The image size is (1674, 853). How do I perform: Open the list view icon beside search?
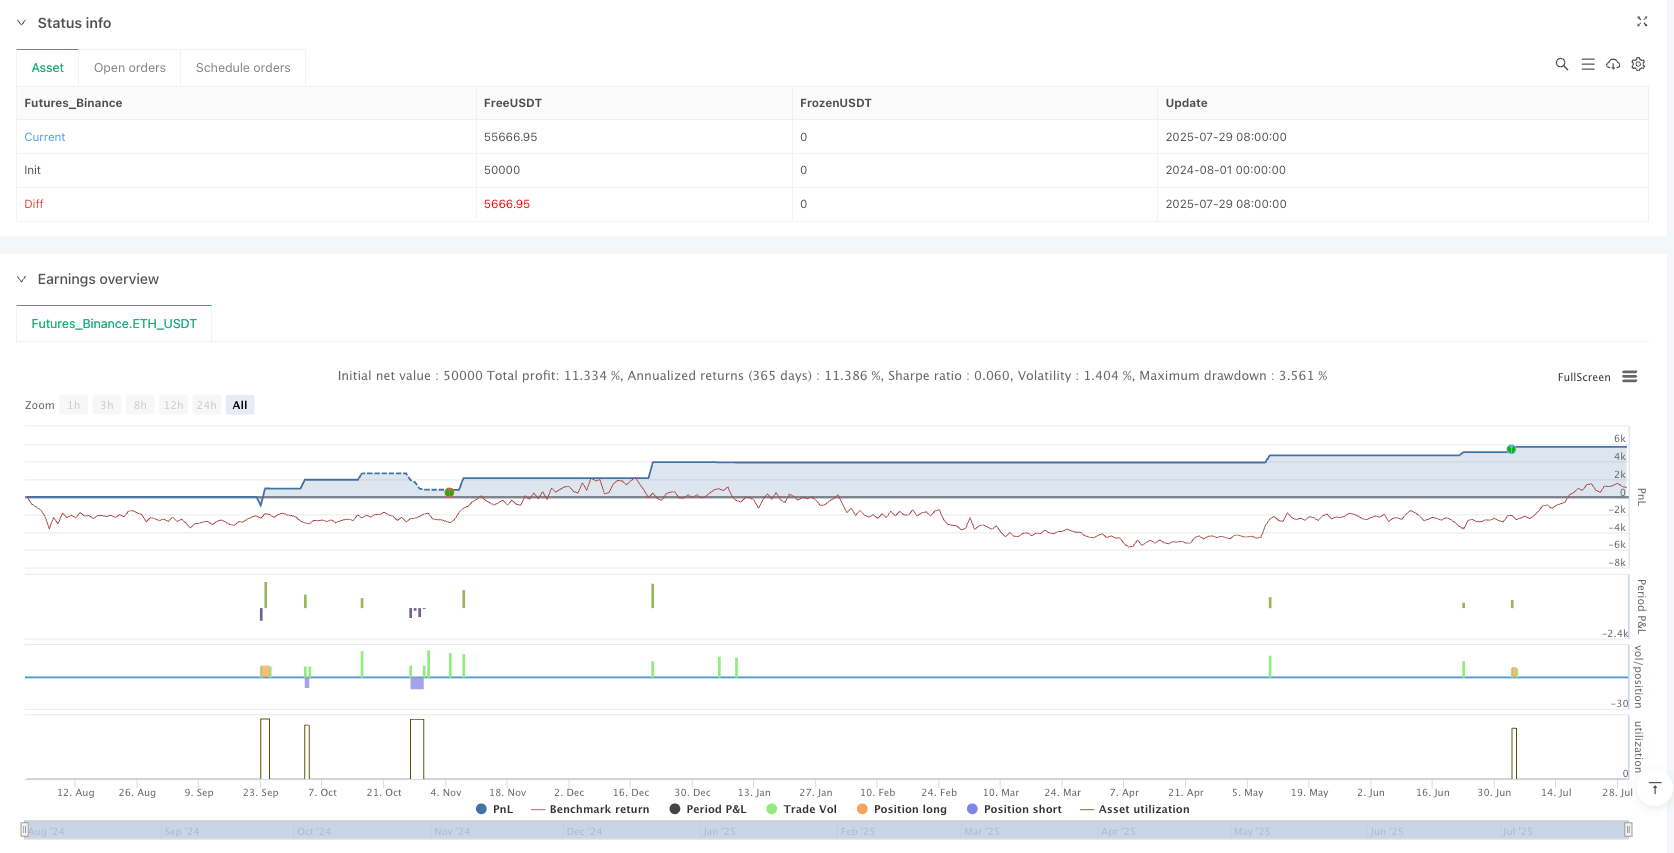click(1587, 64)
